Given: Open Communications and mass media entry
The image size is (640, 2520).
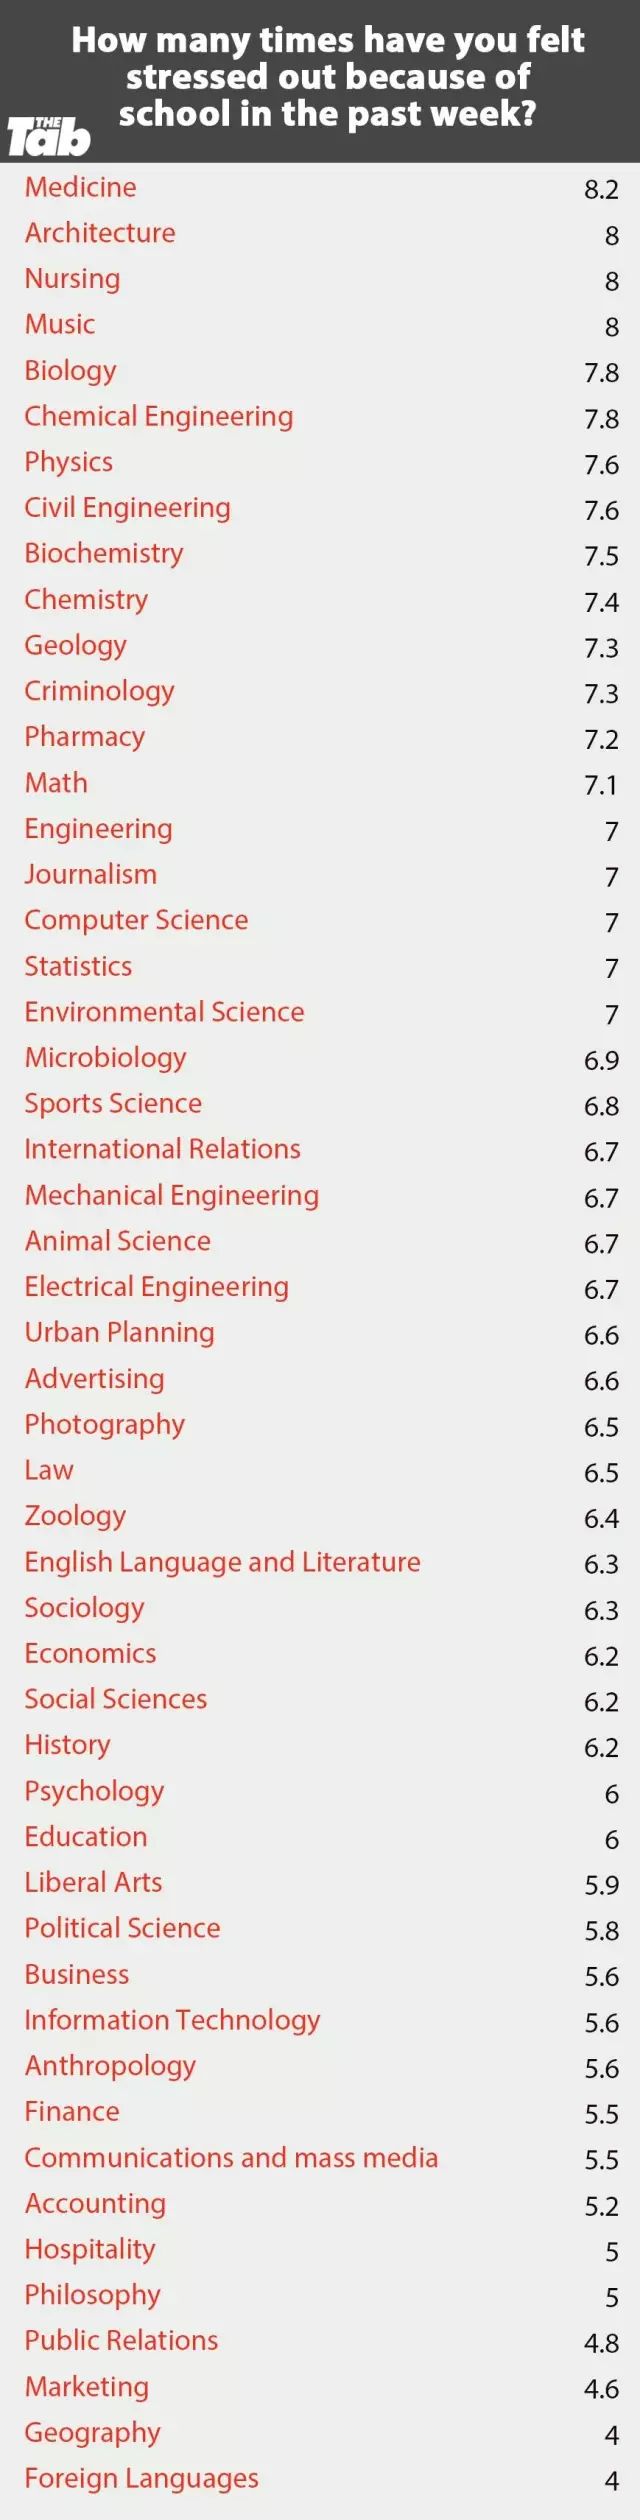Looking at the screenshot, I should 231,2157.
